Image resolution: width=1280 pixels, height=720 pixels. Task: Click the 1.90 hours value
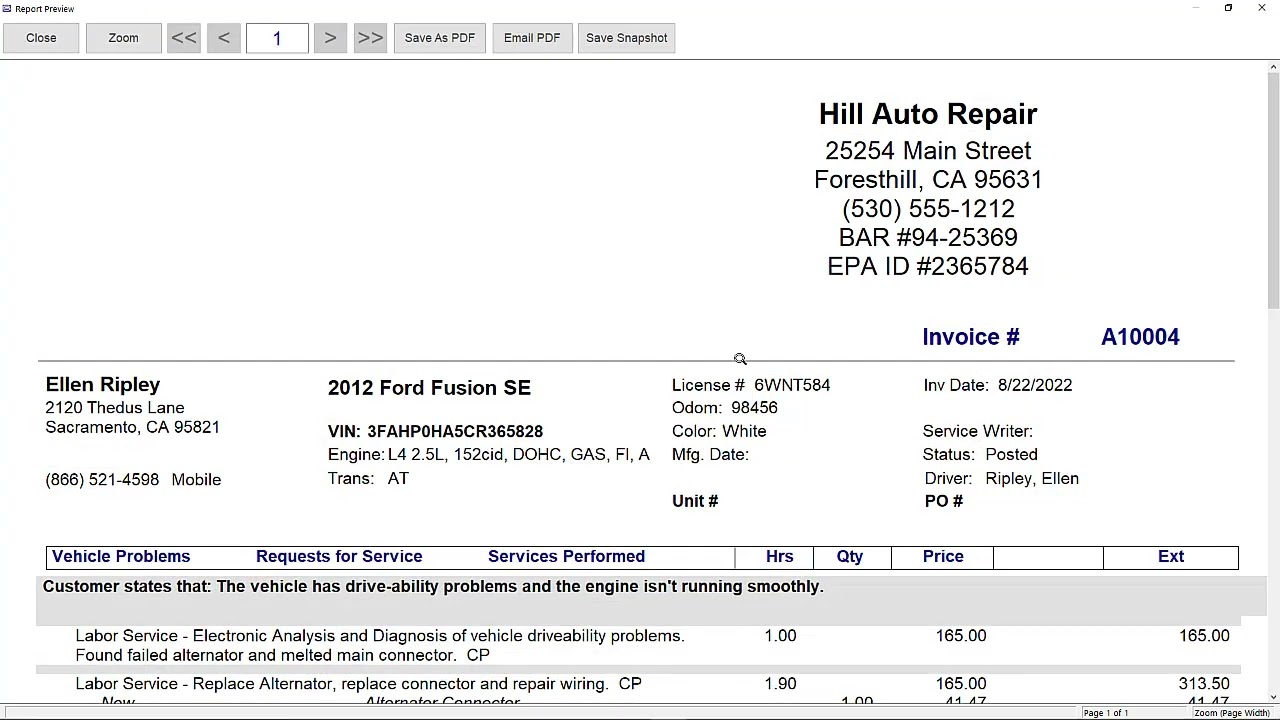(780, 684)
